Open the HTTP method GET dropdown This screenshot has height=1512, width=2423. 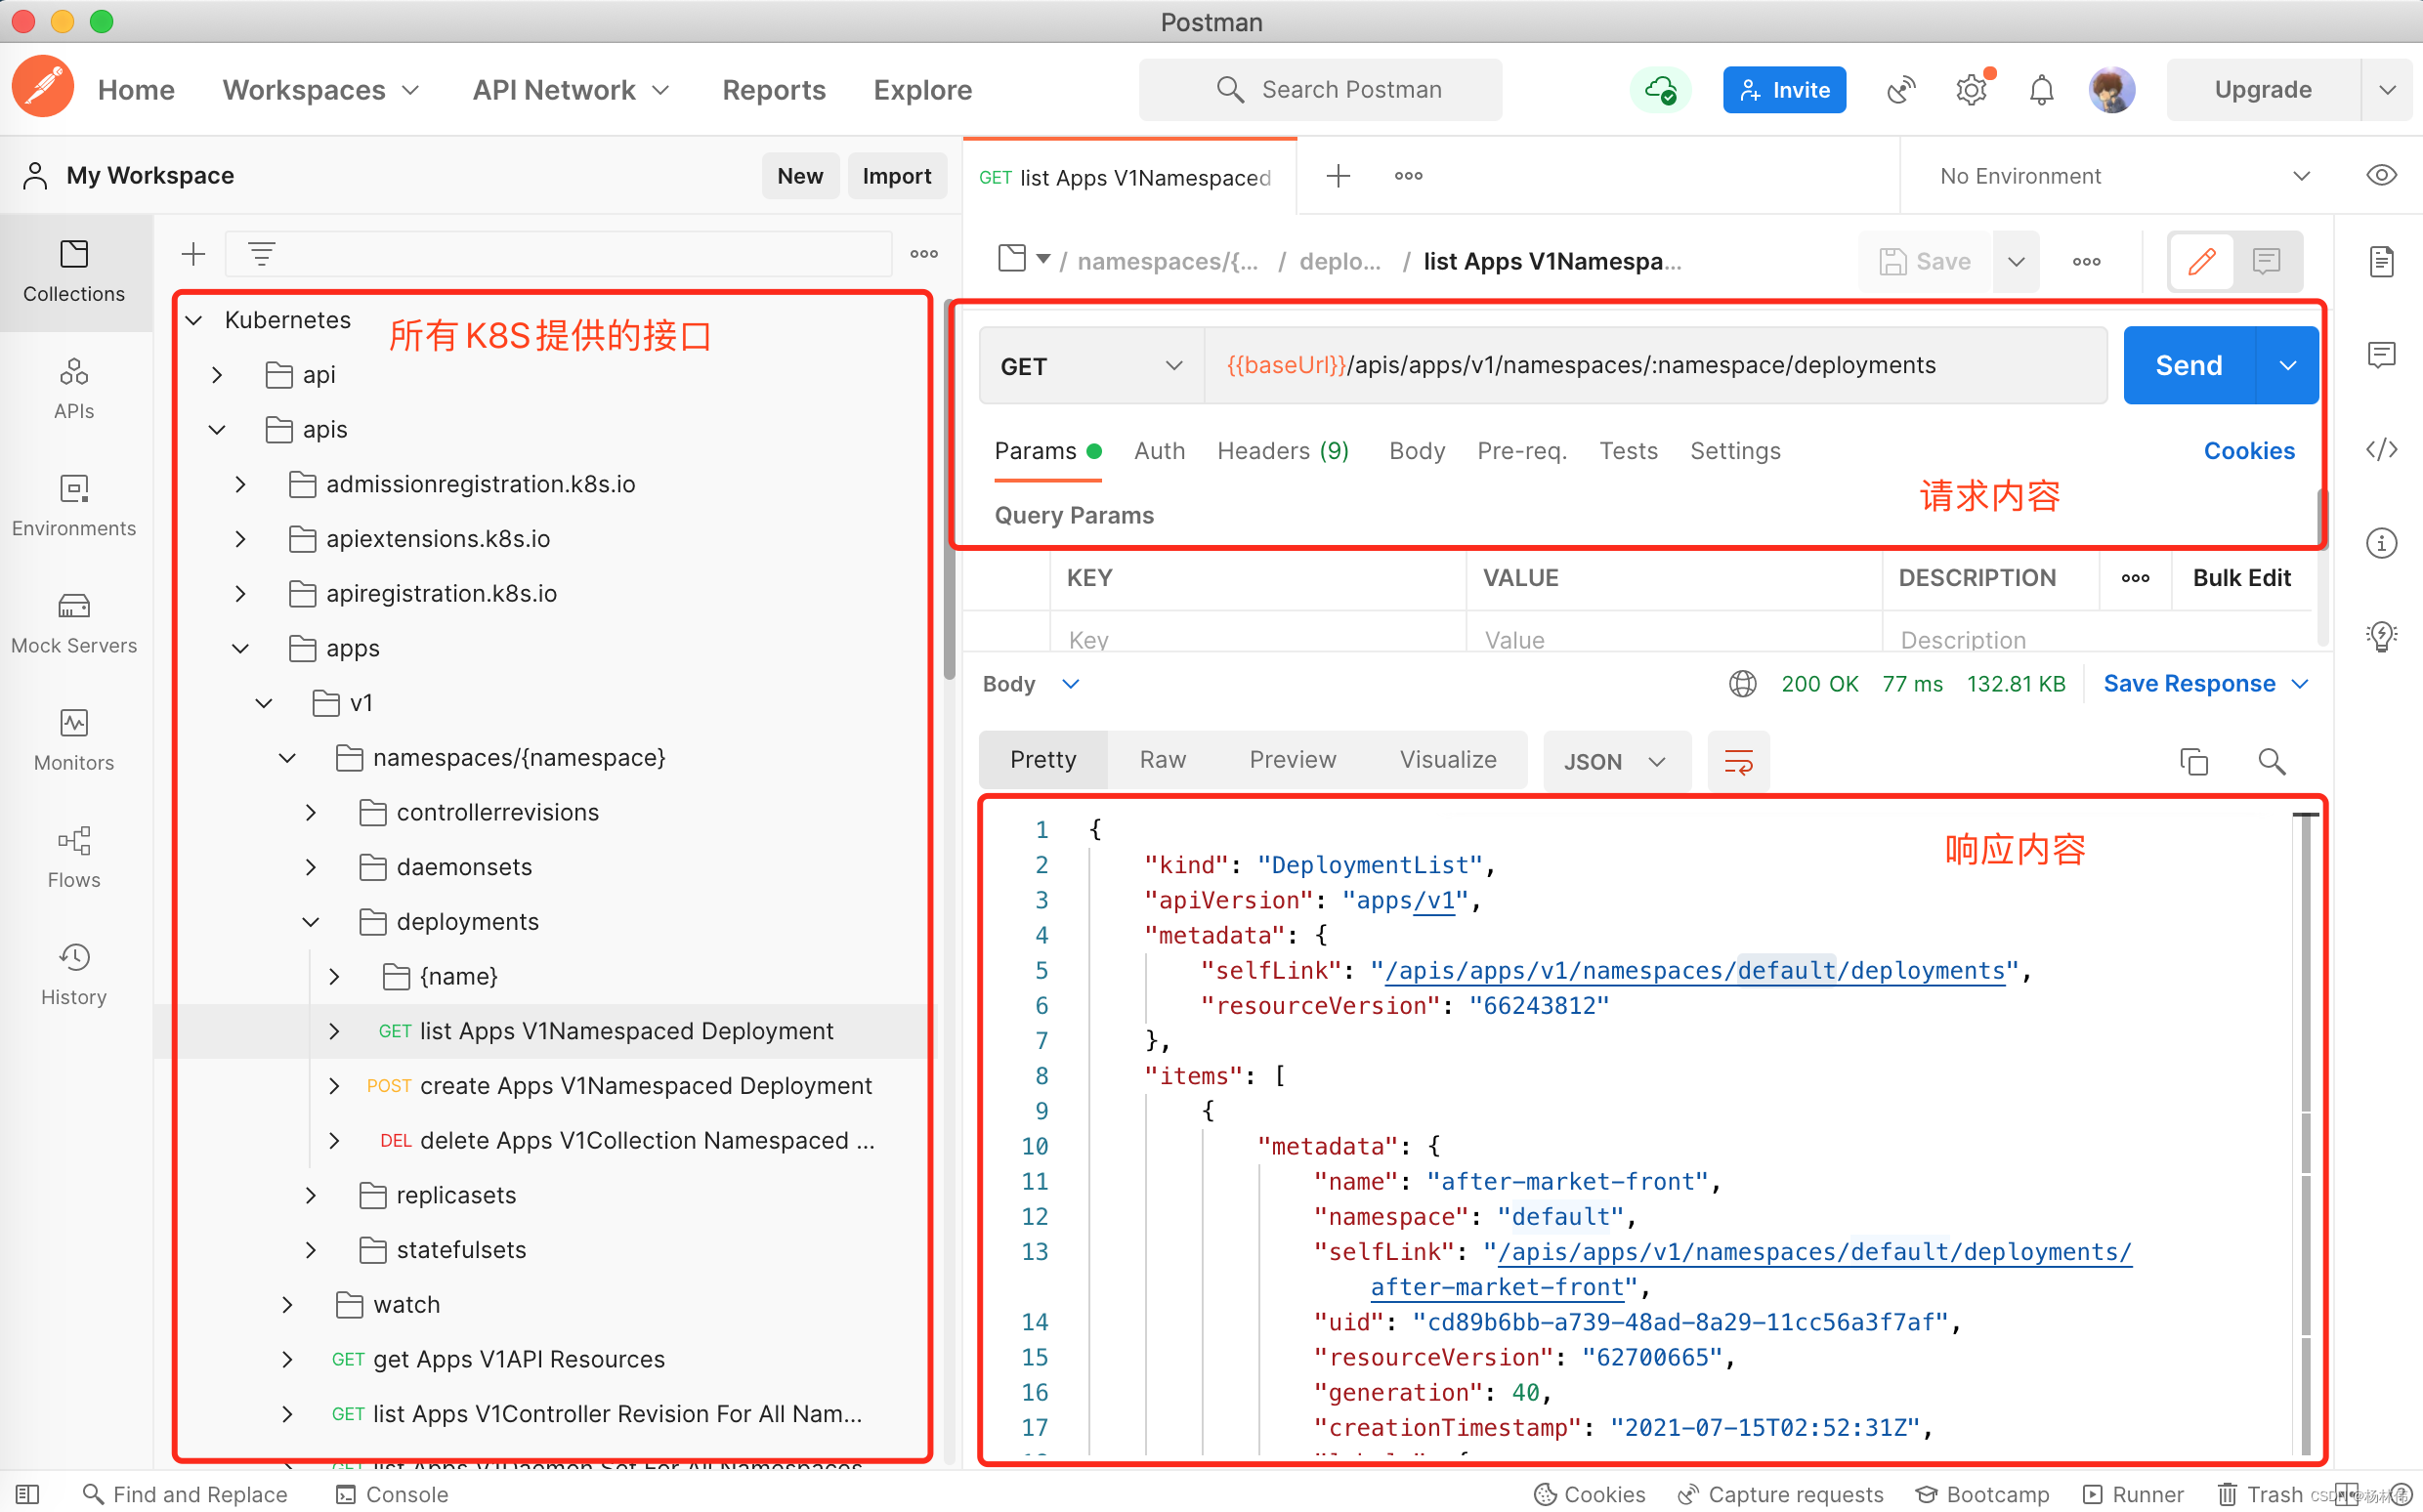(1092, 366)
